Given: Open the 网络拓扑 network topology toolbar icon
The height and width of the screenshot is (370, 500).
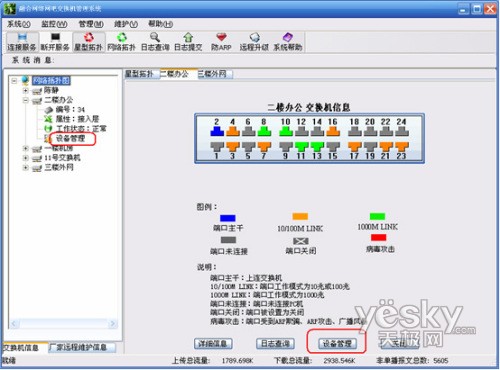Looking at the screenshot, I should coord(122,42).
